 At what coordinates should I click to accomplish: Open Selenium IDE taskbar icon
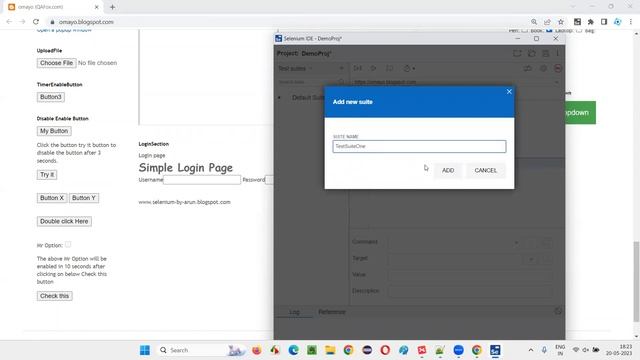495,350
